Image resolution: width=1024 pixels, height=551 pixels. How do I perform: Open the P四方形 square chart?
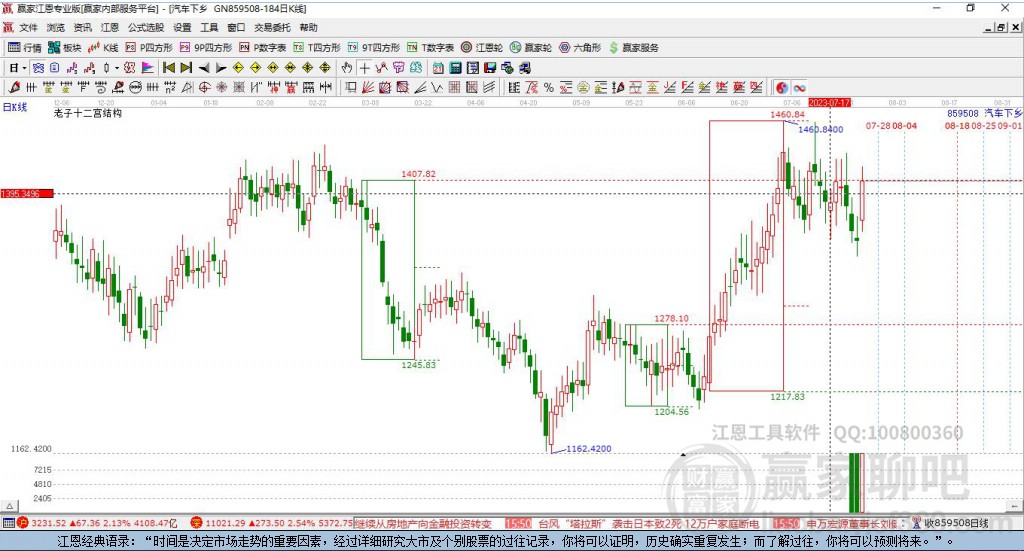point(150,47)
